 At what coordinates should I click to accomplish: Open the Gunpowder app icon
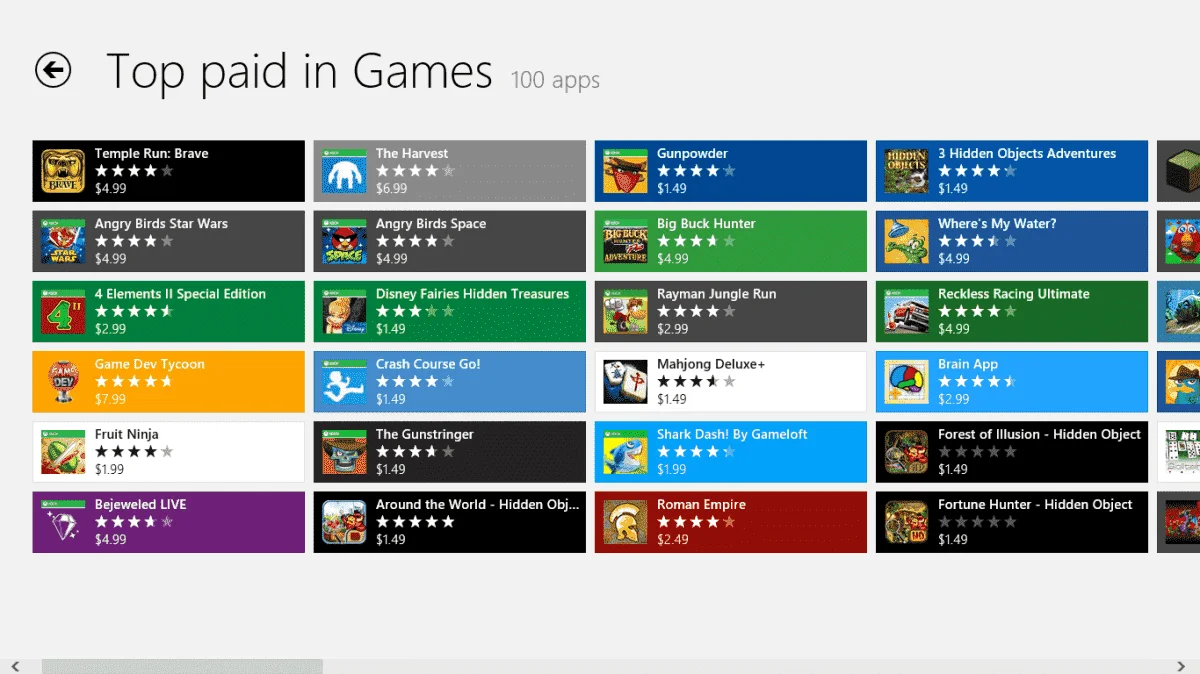[x=625, y=171]
